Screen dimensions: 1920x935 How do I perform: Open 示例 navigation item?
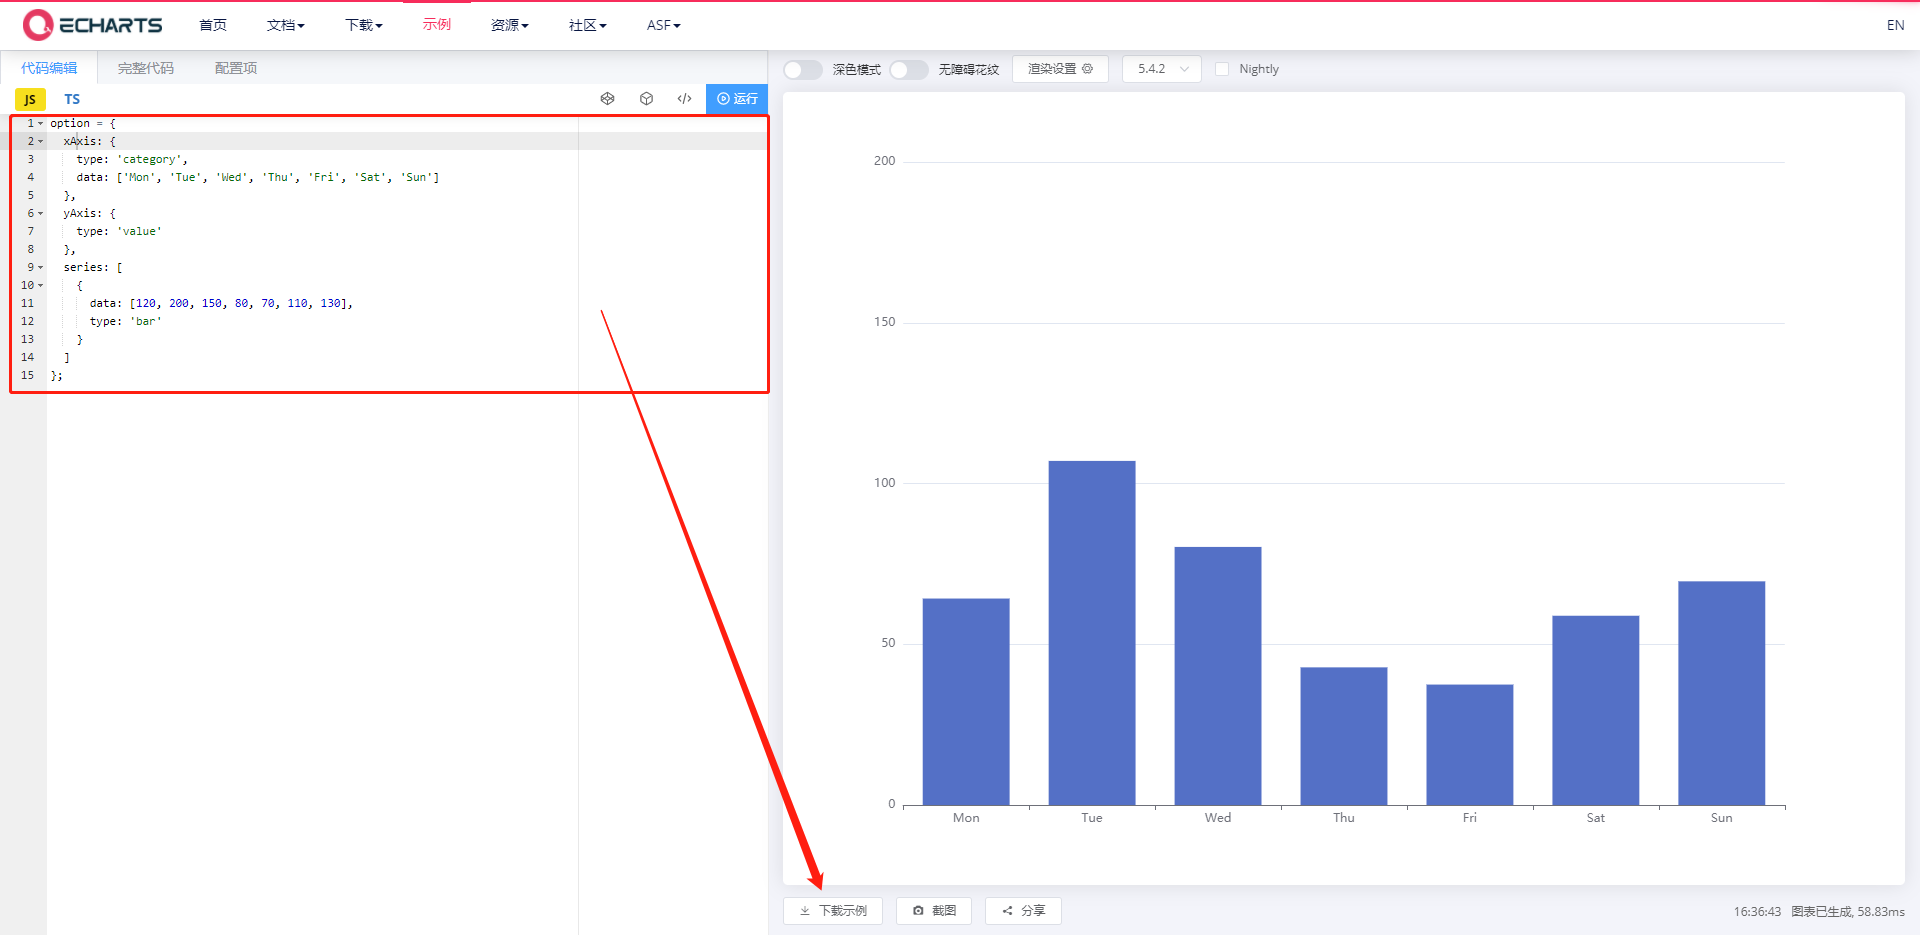437,25
